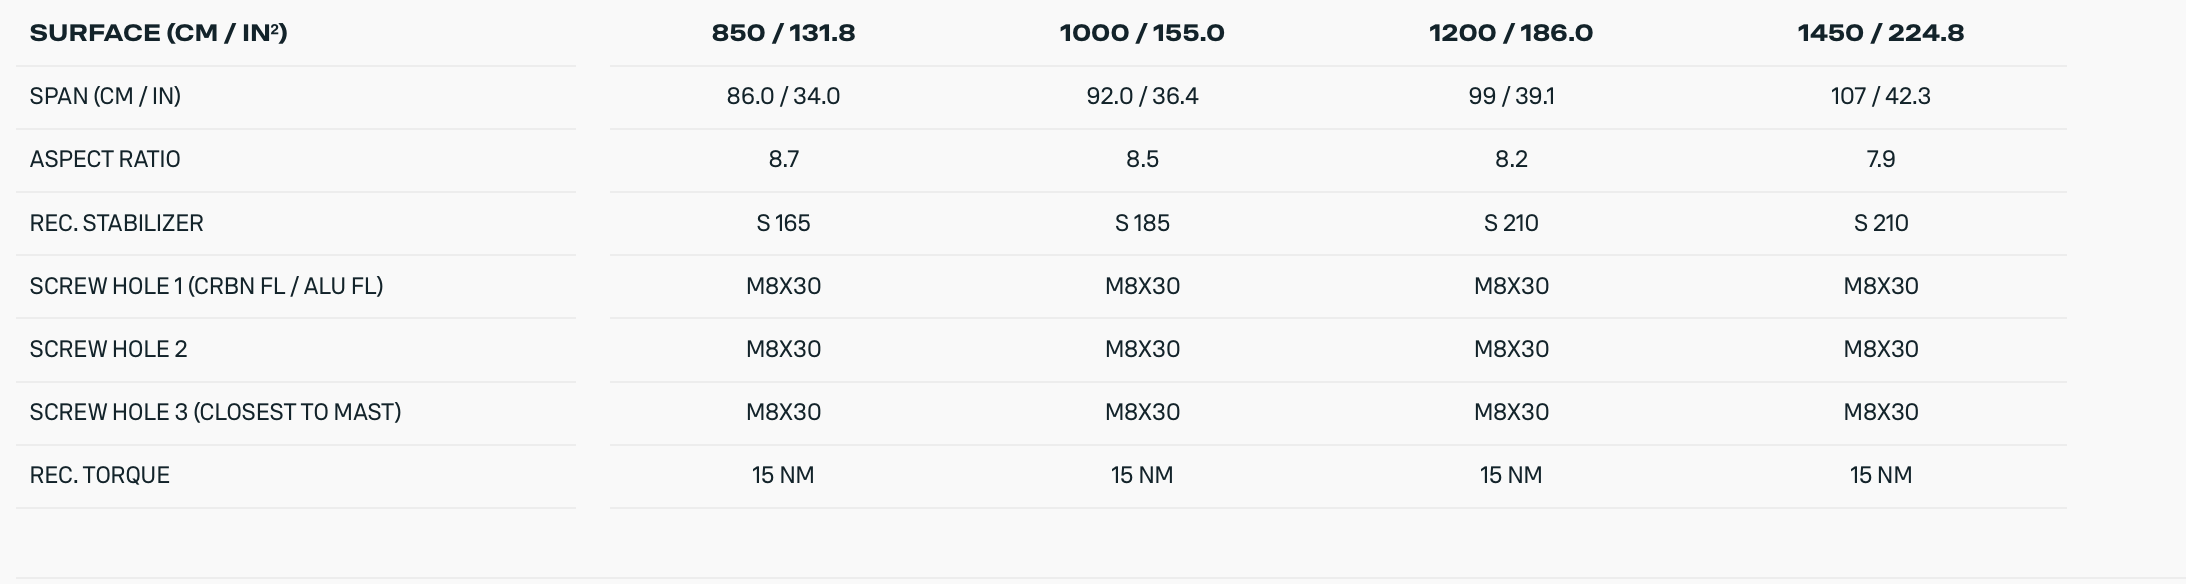Image resolution: width=2186 pixels, height=584 pixels.
Task: Select the SCREW HOLE 2 row label
Action: click(108, 349)
